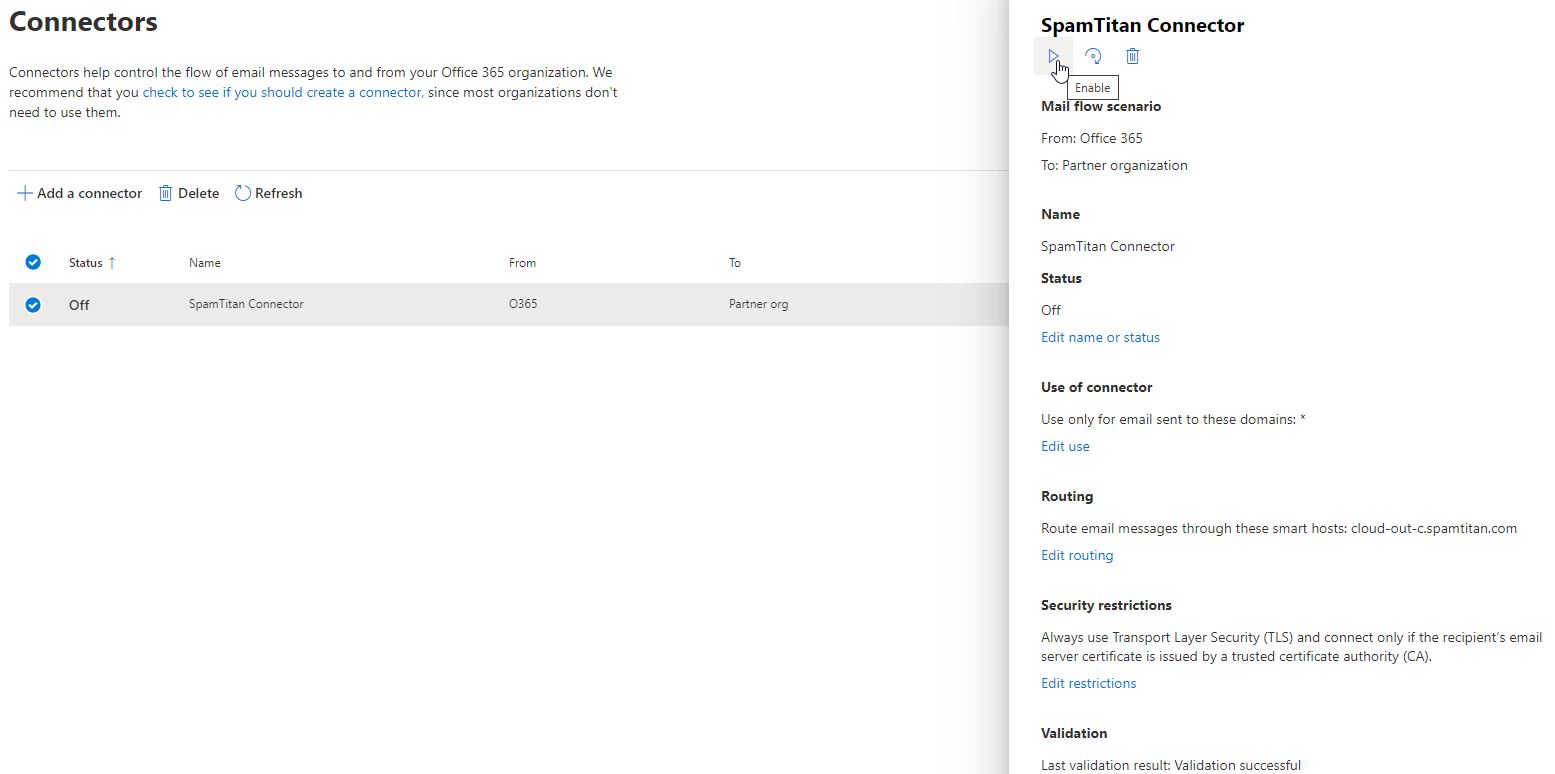Click 'From: Office 365' text in panel

point(1091,138)
